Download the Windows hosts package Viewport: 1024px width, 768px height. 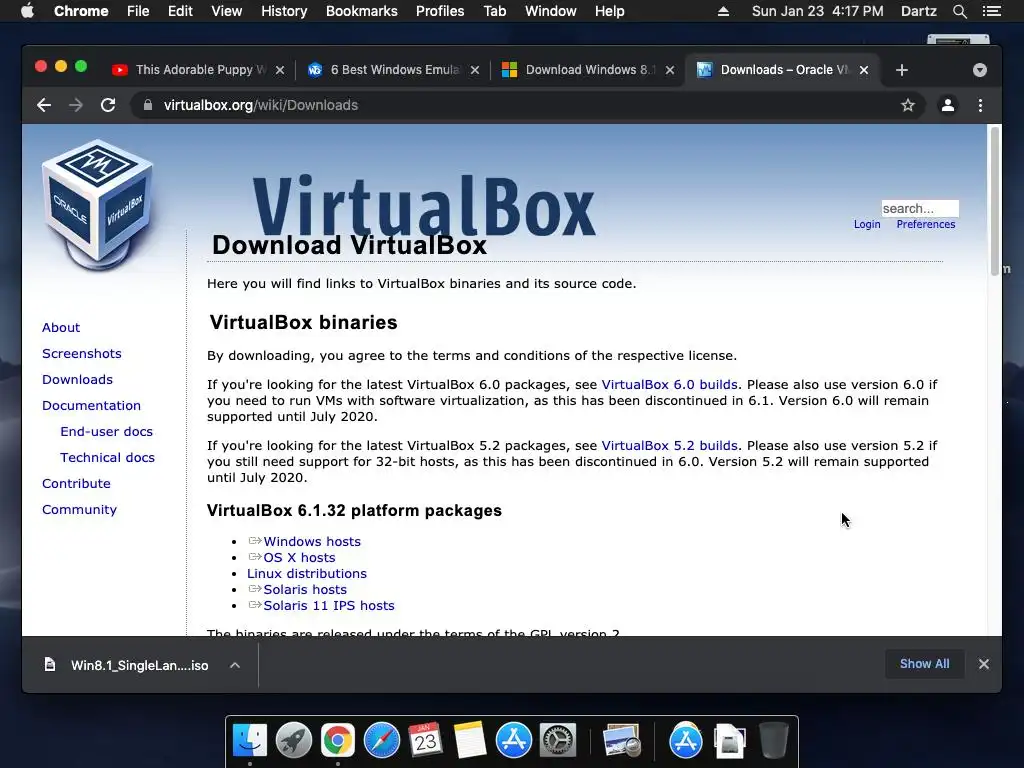tap(312, 541)
